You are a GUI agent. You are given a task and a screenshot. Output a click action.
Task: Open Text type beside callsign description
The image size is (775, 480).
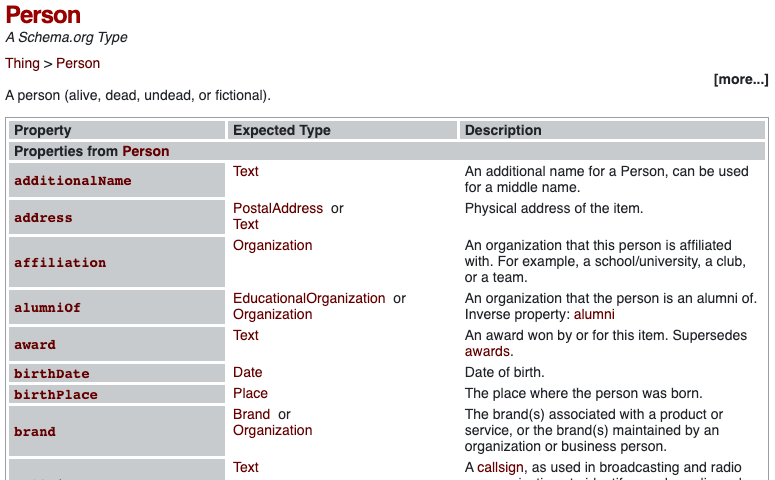[246, 467]
